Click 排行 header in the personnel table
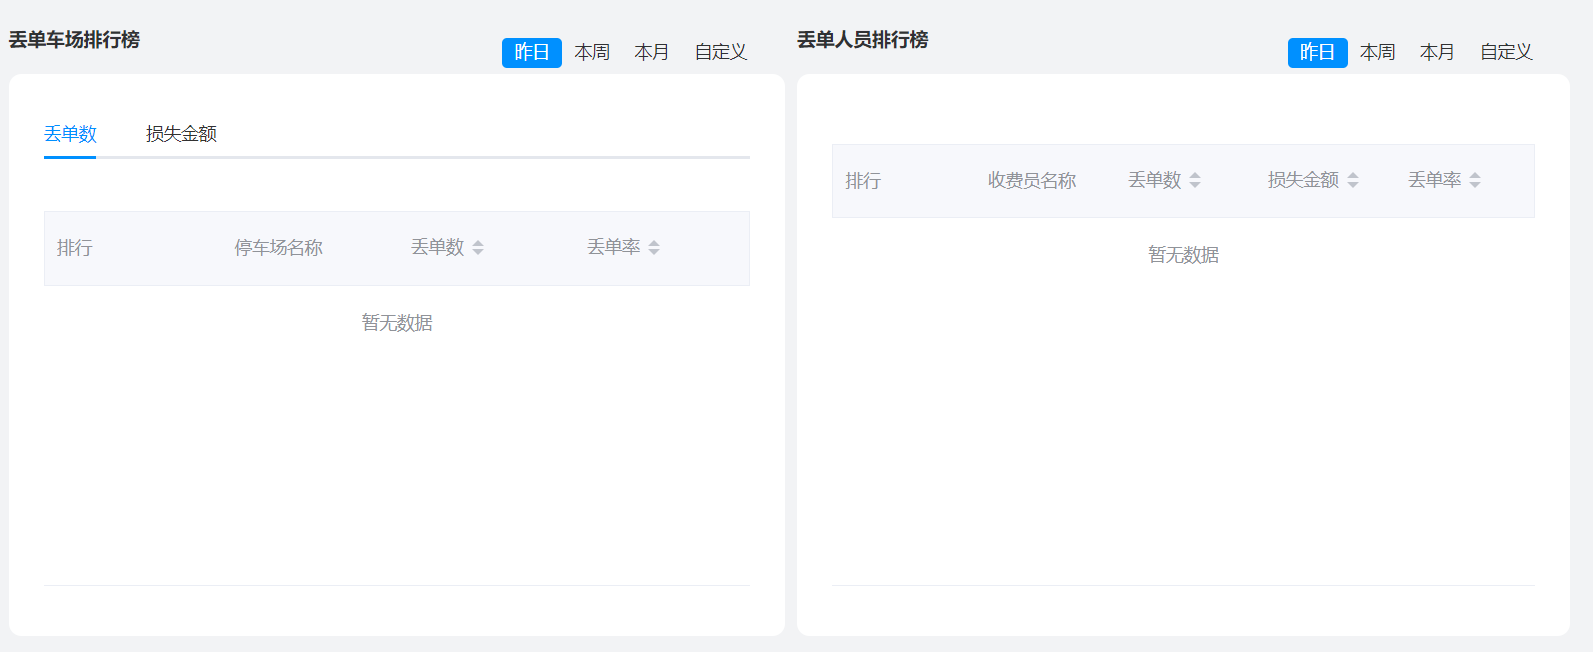 pyautogui.click(x=863, y=181)
